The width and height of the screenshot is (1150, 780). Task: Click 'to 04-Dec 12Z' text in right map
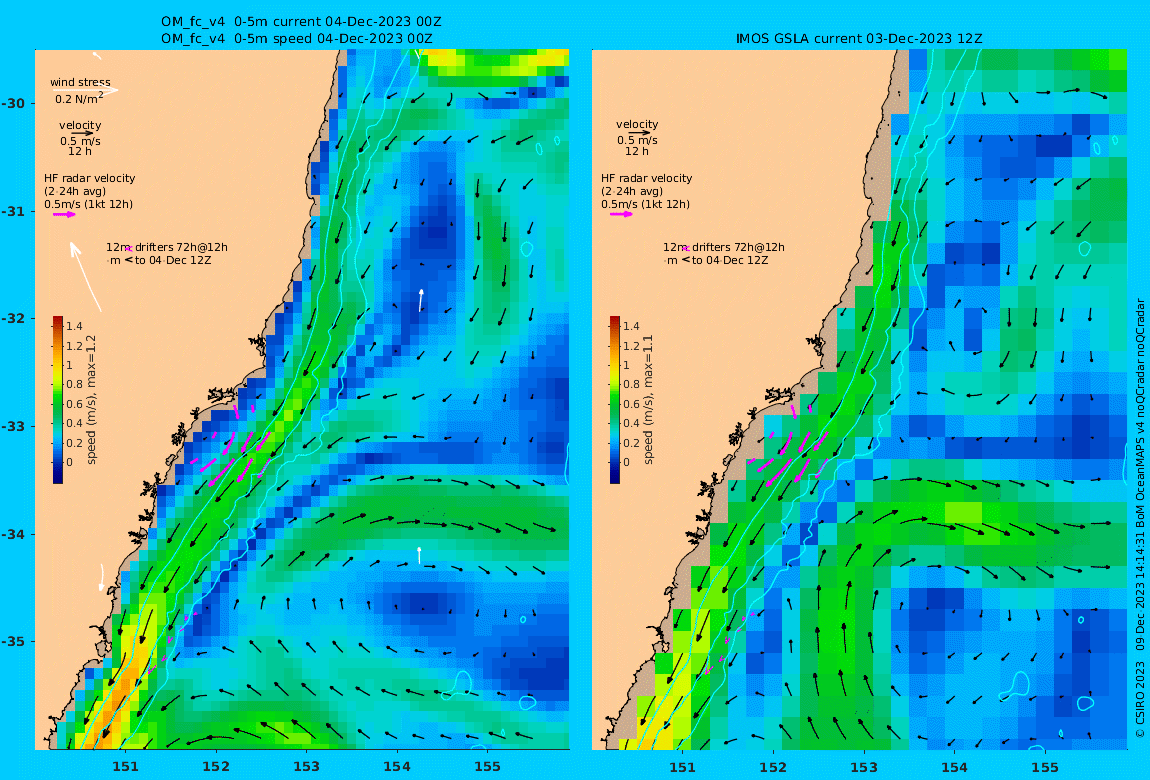tap(730, 260)
